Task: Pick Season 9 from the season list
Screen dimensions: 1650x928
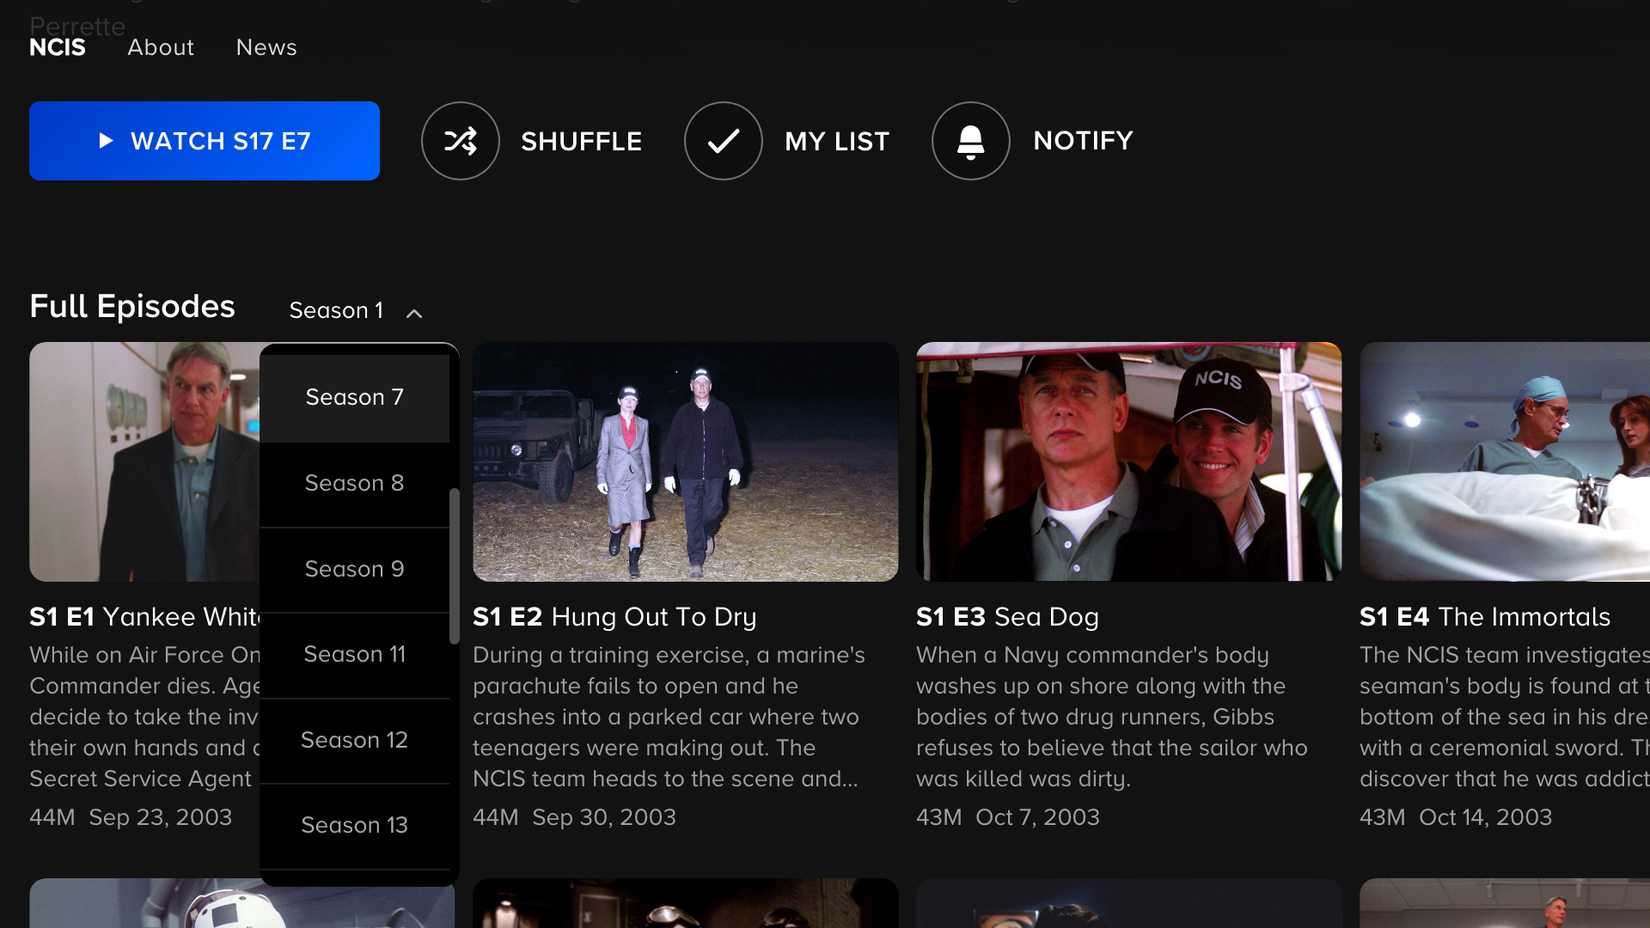Action: (x=354, y=570)
